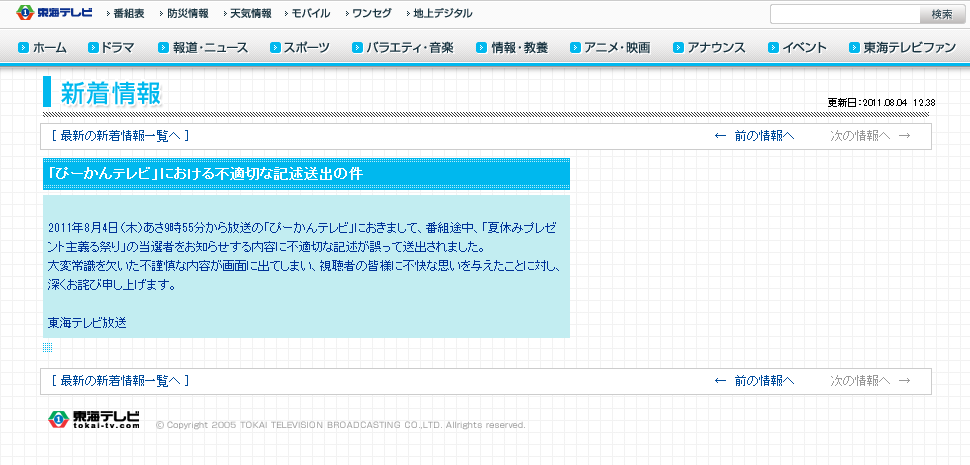Click the 検索 search button
The image size is (970, 465).
click(942, 14)
